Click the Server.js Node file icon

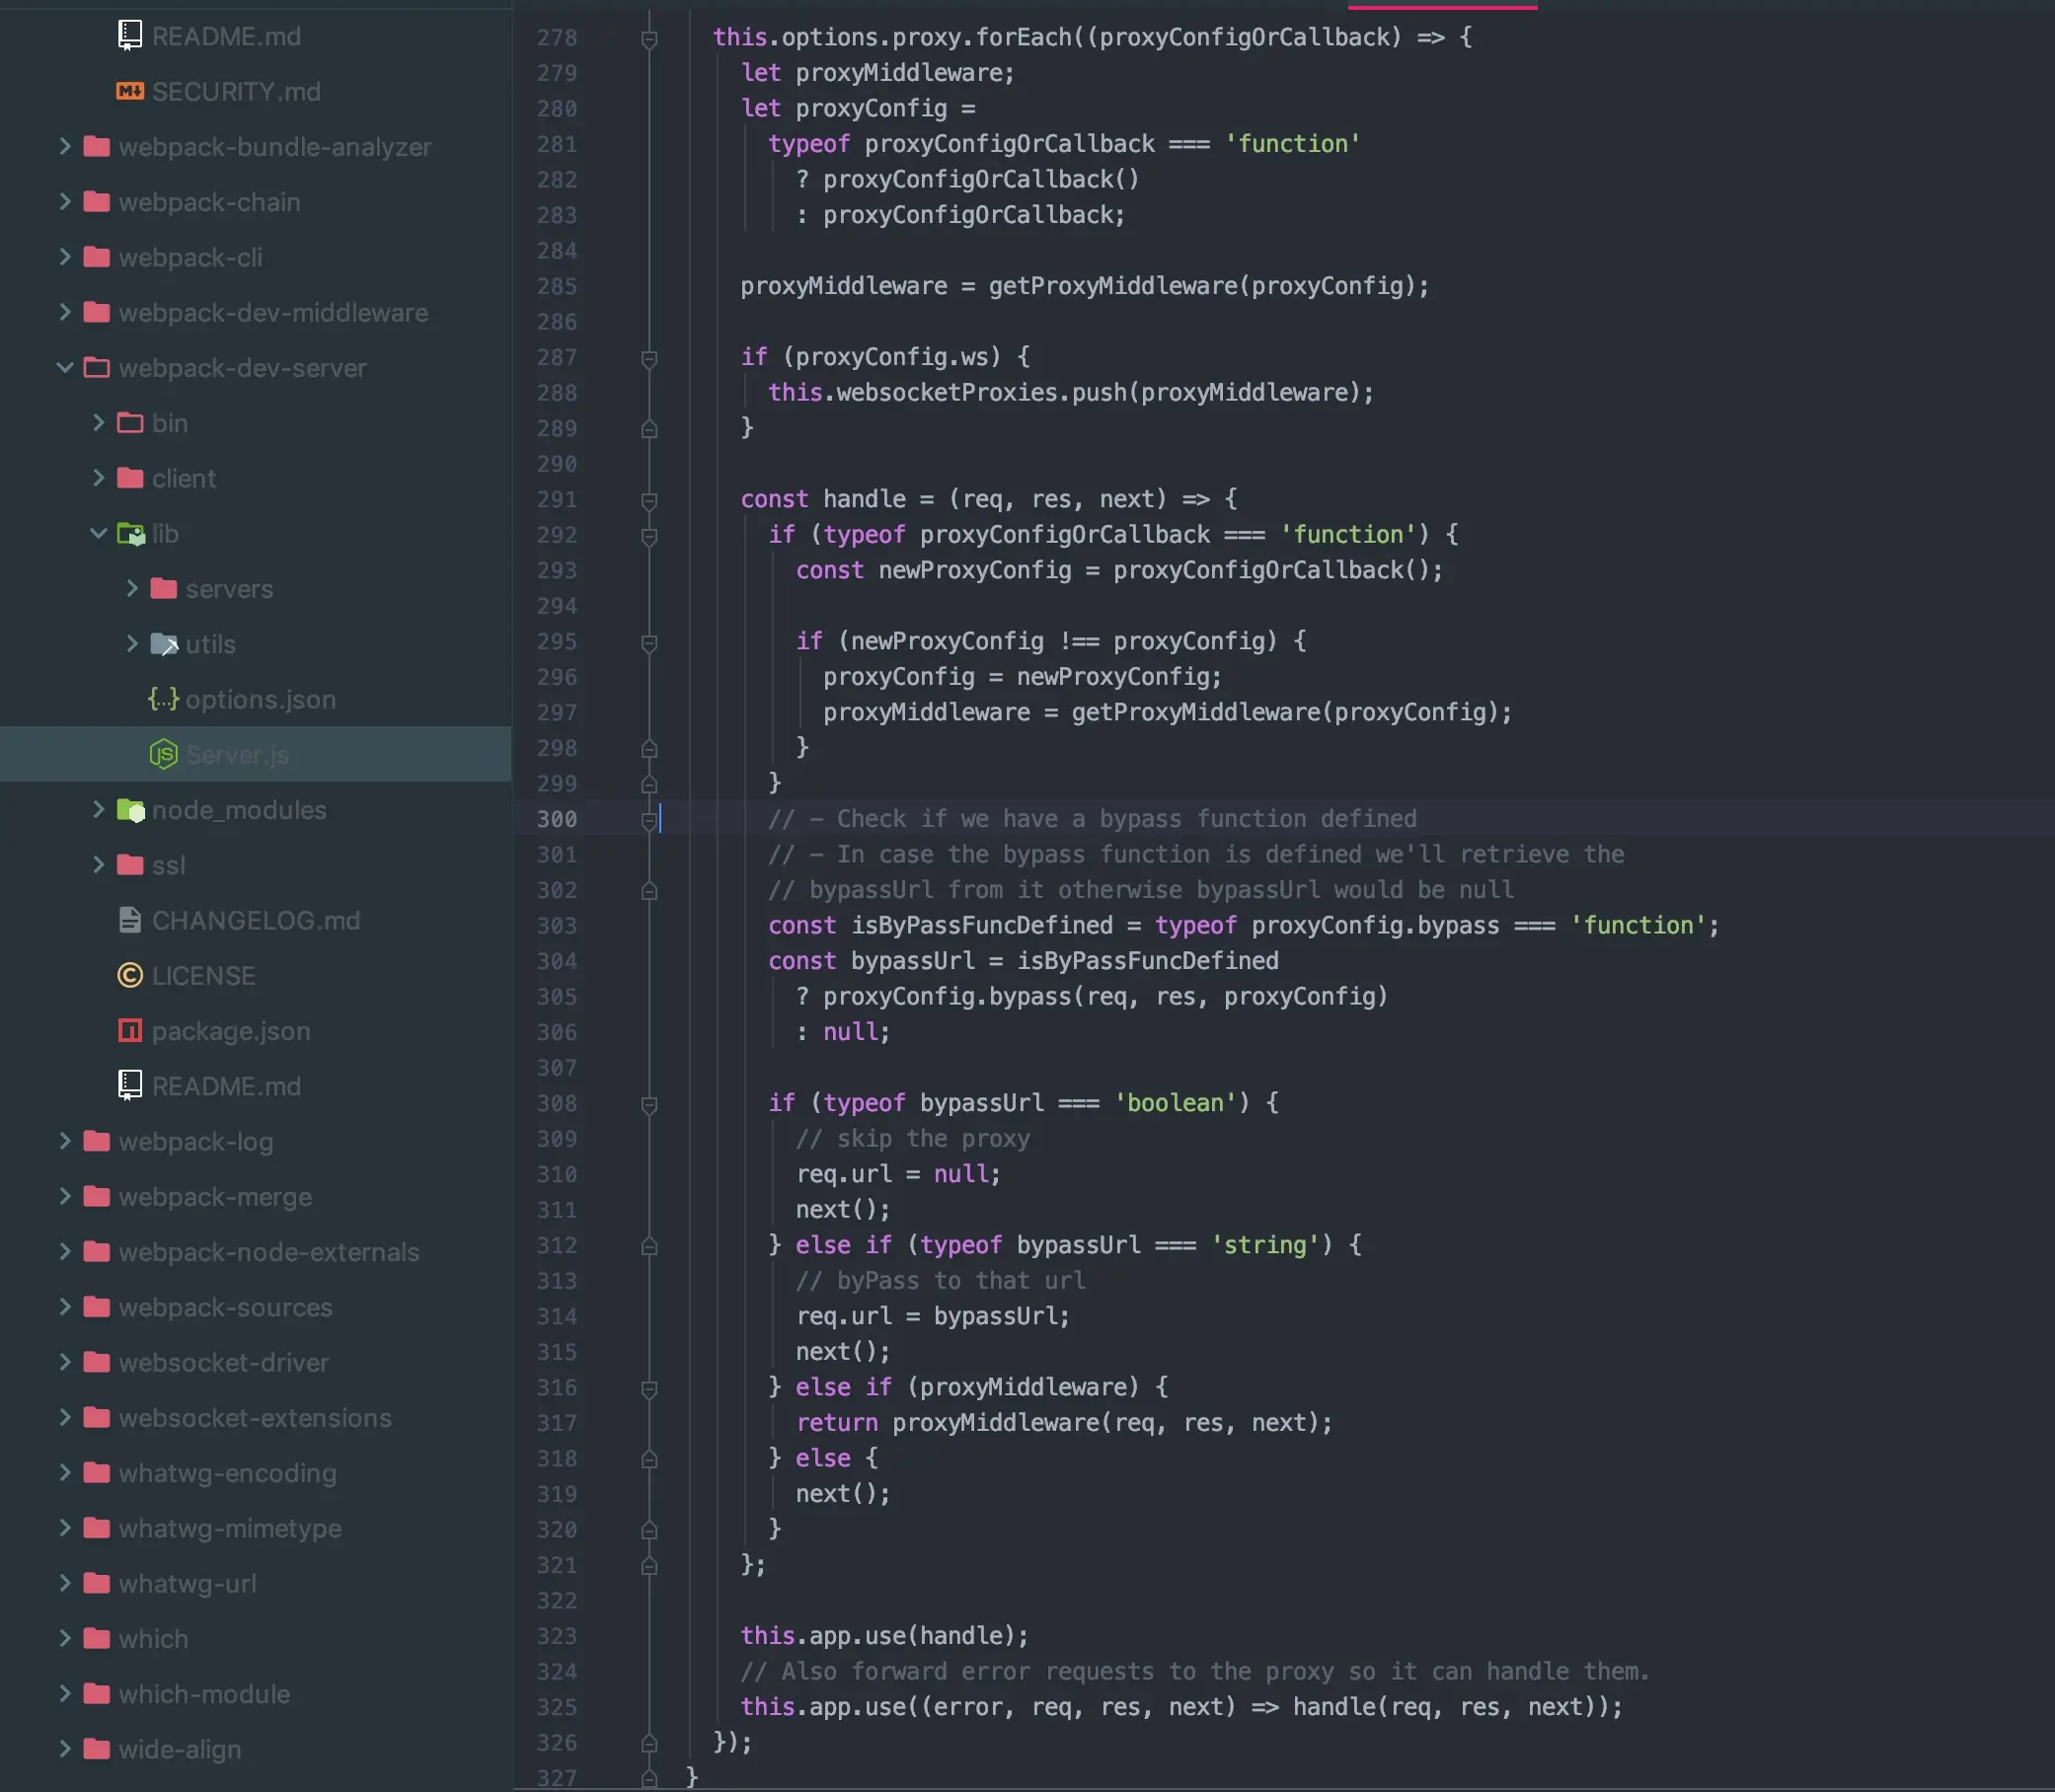click(163, 754)
